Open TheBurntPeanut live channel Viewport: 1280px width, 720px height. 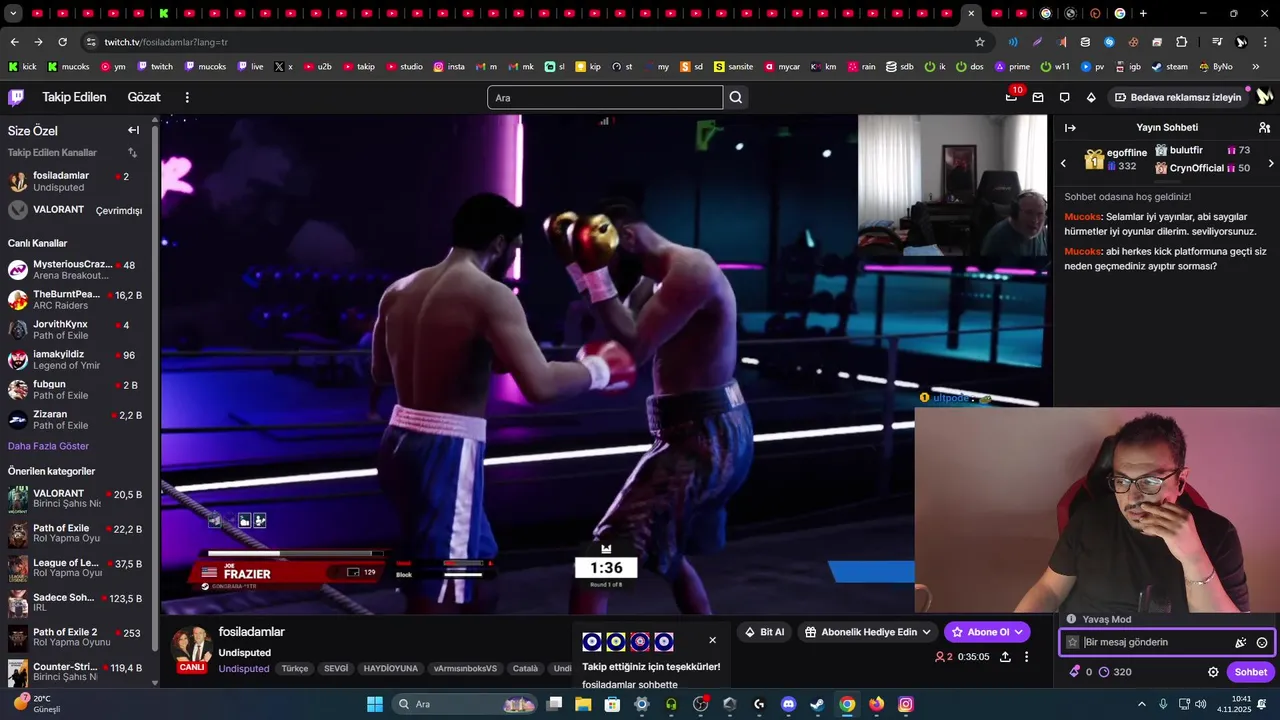tap(78, 300)
